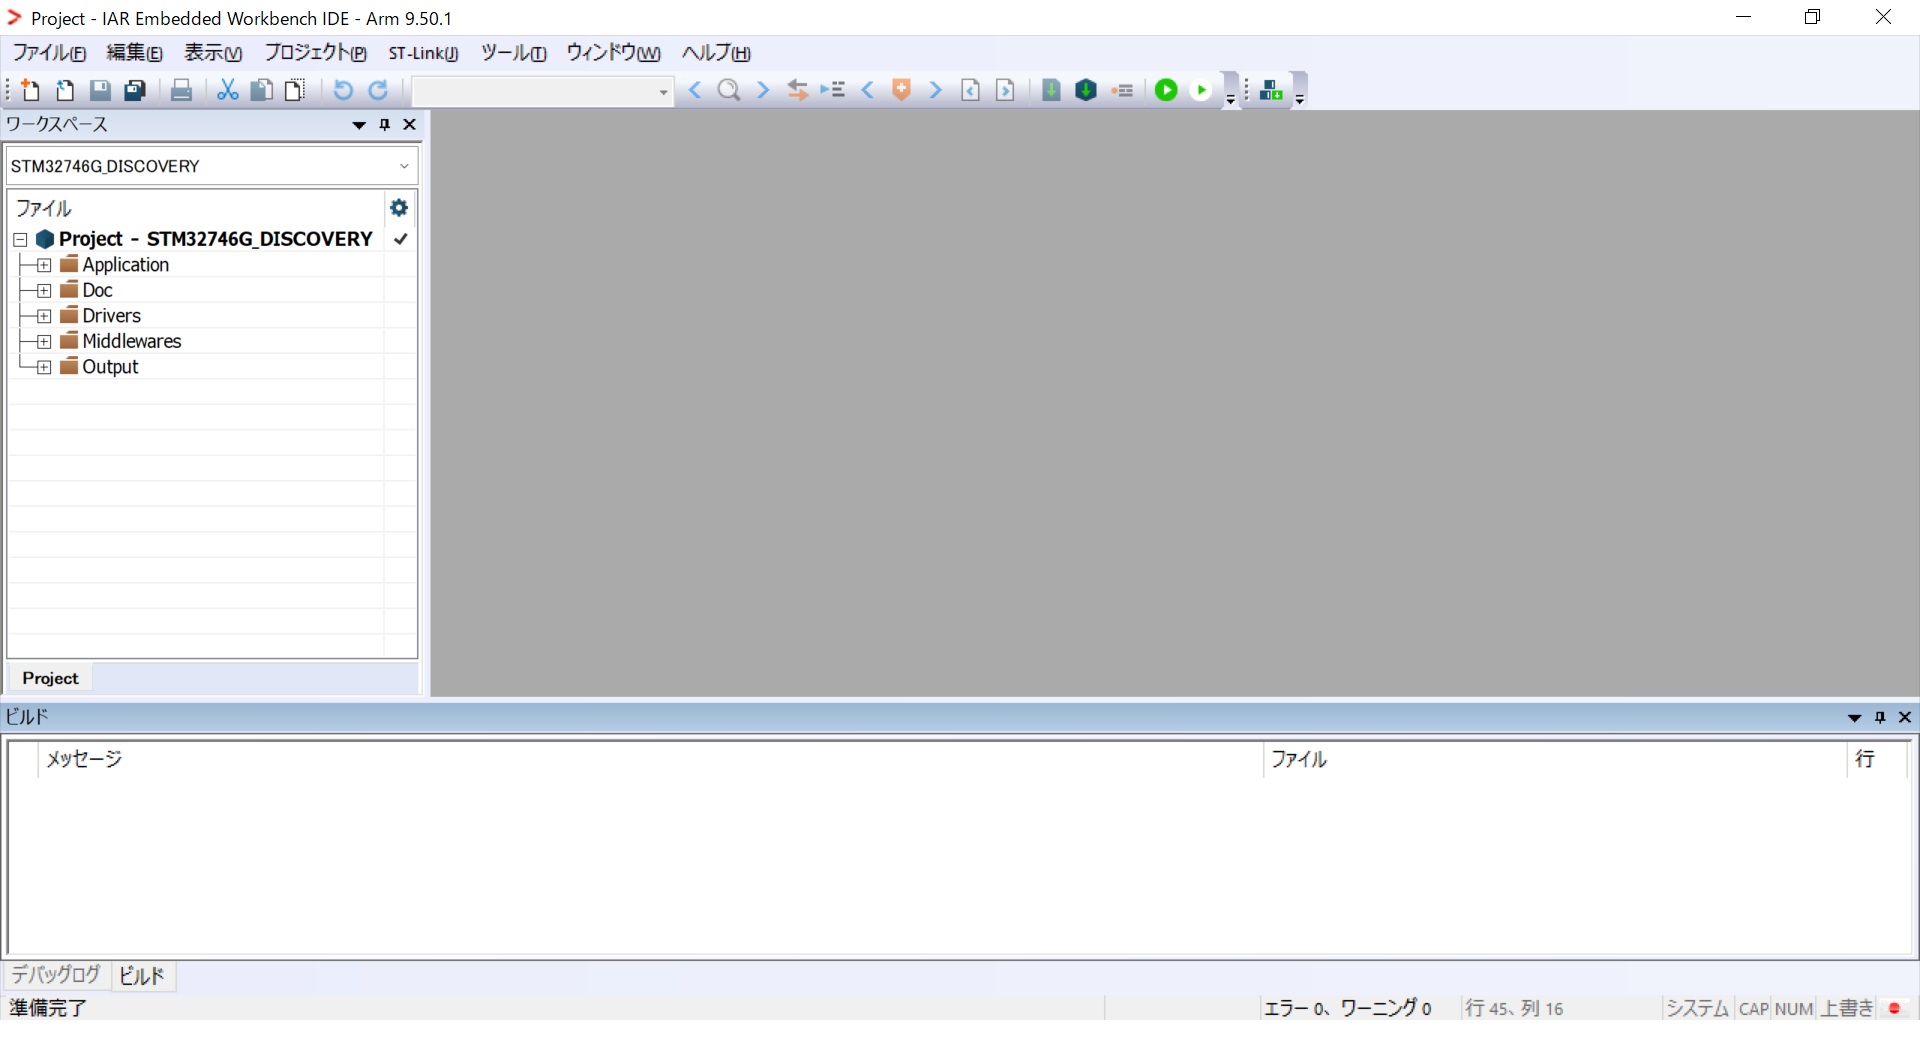Image resolution: width=1920 pixels, height=1055 pixels.
Task: Click the project active checkmark
Action: pos(400,239)
